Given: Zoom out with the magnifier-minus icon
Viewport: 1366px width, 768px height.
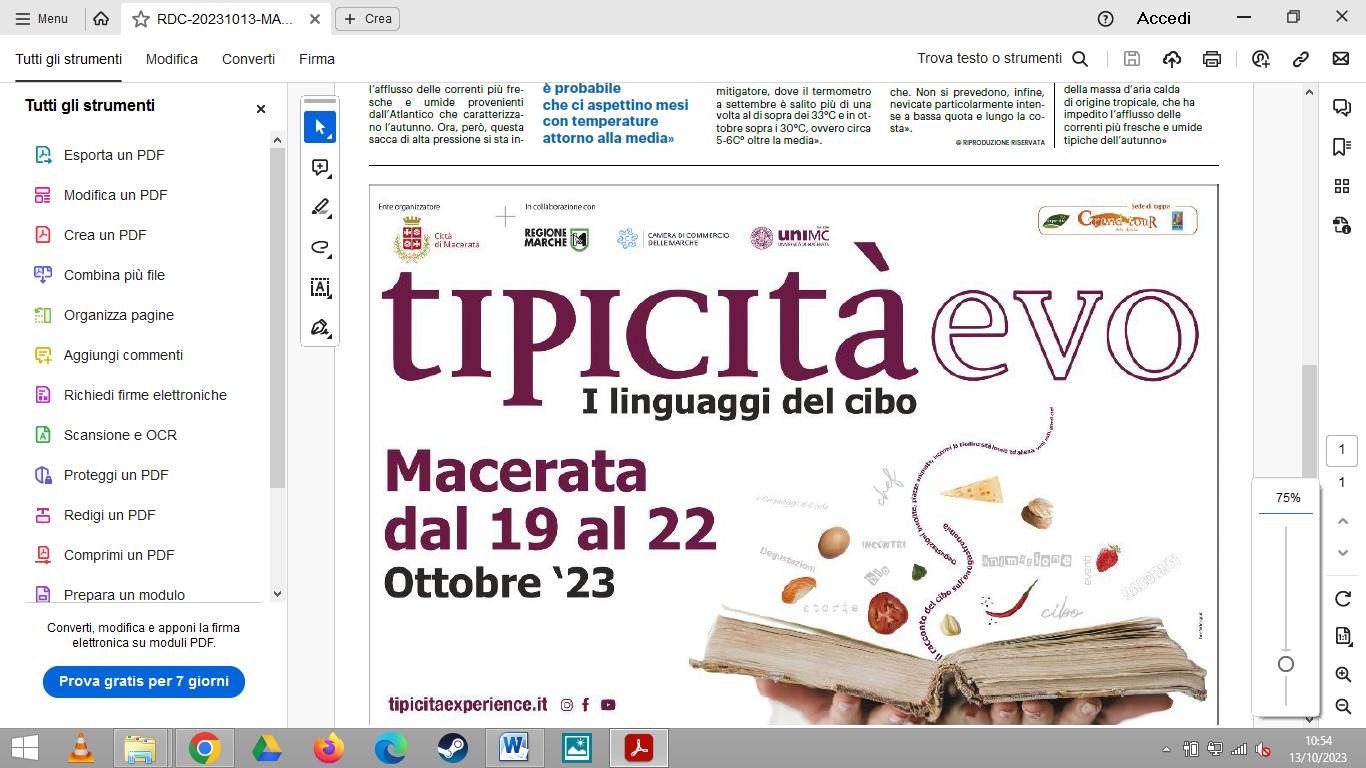Looking at the screenshot, I should (x=1343, y=706).
